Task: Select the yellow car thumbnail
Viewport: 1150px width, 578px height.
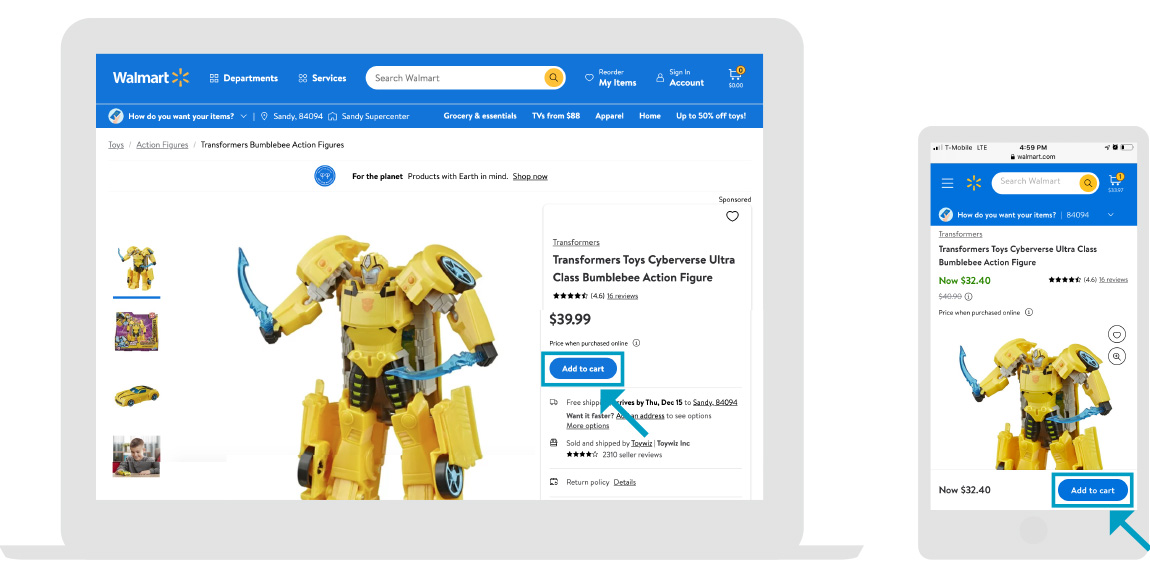Action: point(136,395)
